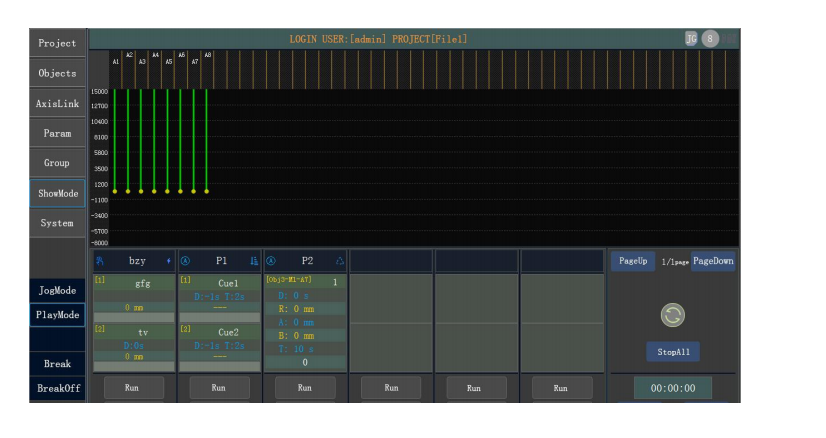826x438 pixels.
Task: Click the round badge showing 8
Action: [x=710, y=39]
